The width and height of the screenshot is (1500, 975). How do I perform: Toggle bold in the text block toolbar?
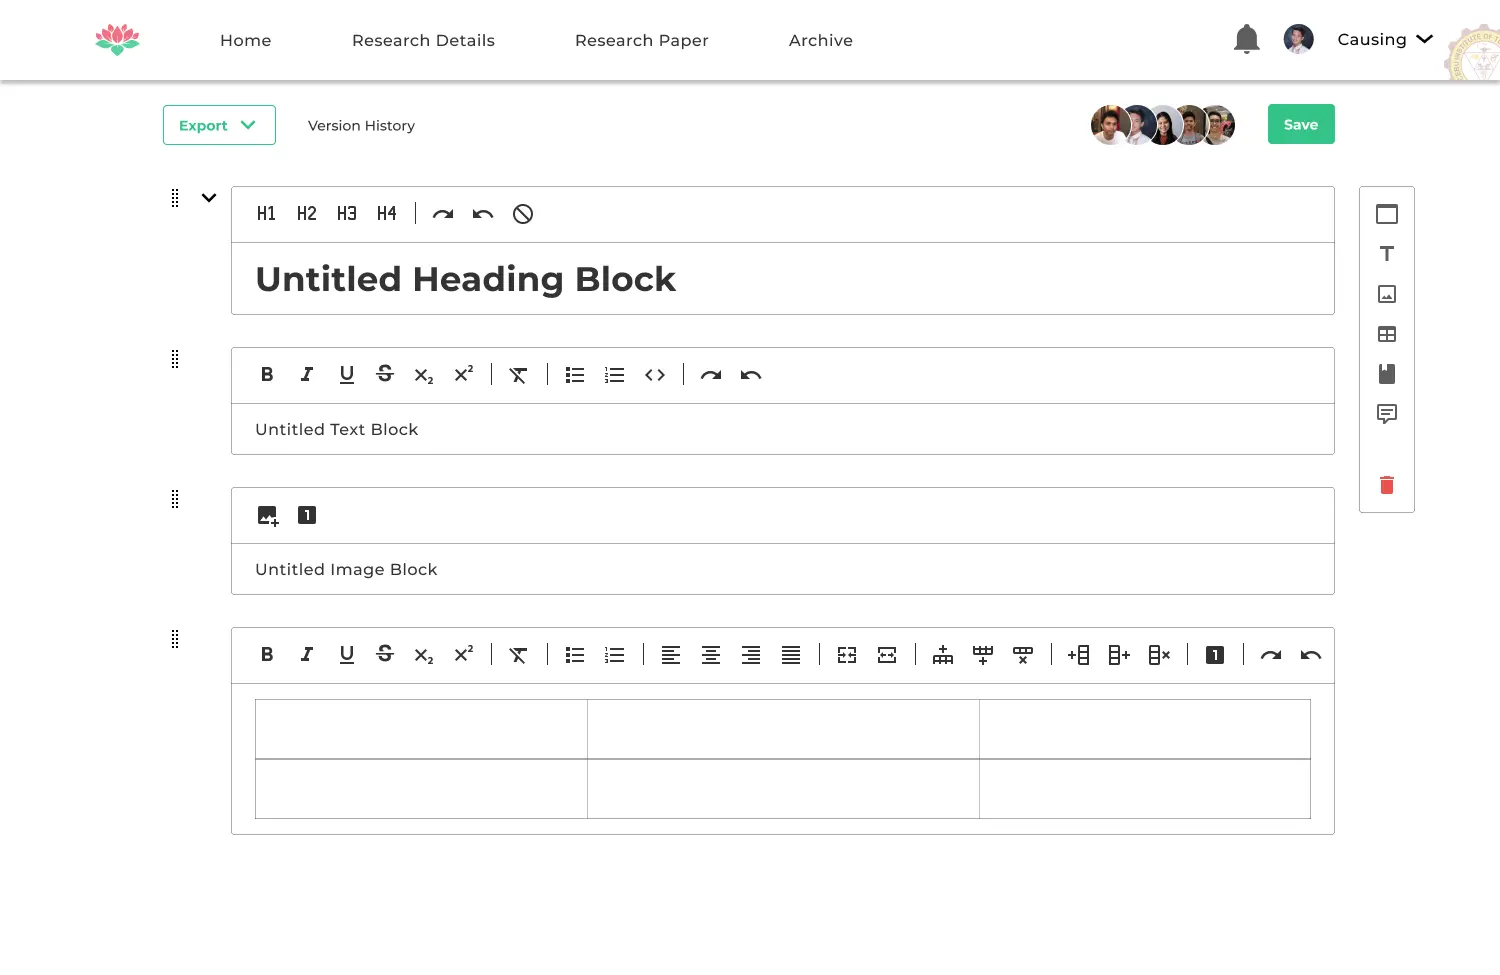(267, 375)
